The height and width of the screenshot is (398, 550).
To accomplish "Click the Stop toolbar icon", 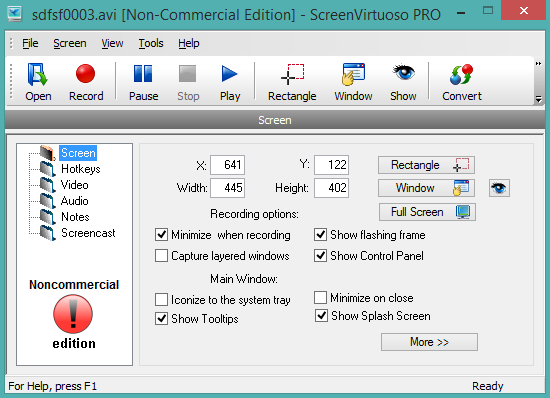I will click(188, 82).
